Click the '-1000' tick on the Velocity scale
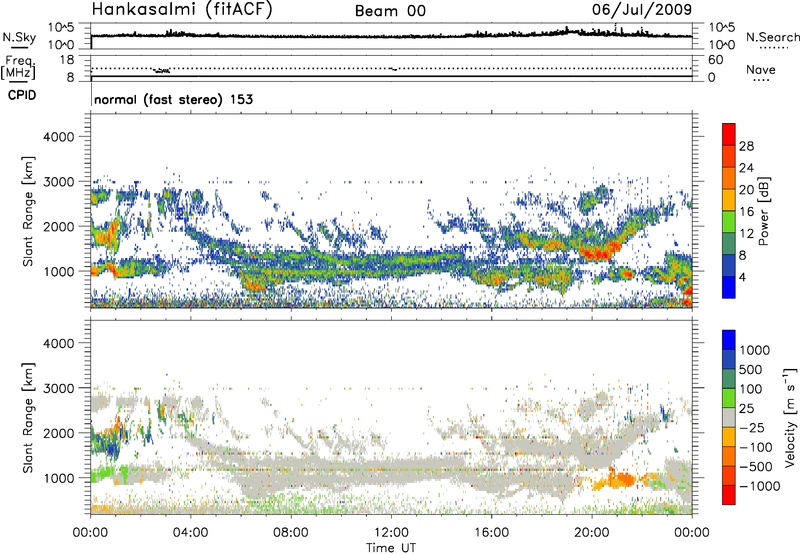The width and height of the screenshot is (800, 554). 760,486
